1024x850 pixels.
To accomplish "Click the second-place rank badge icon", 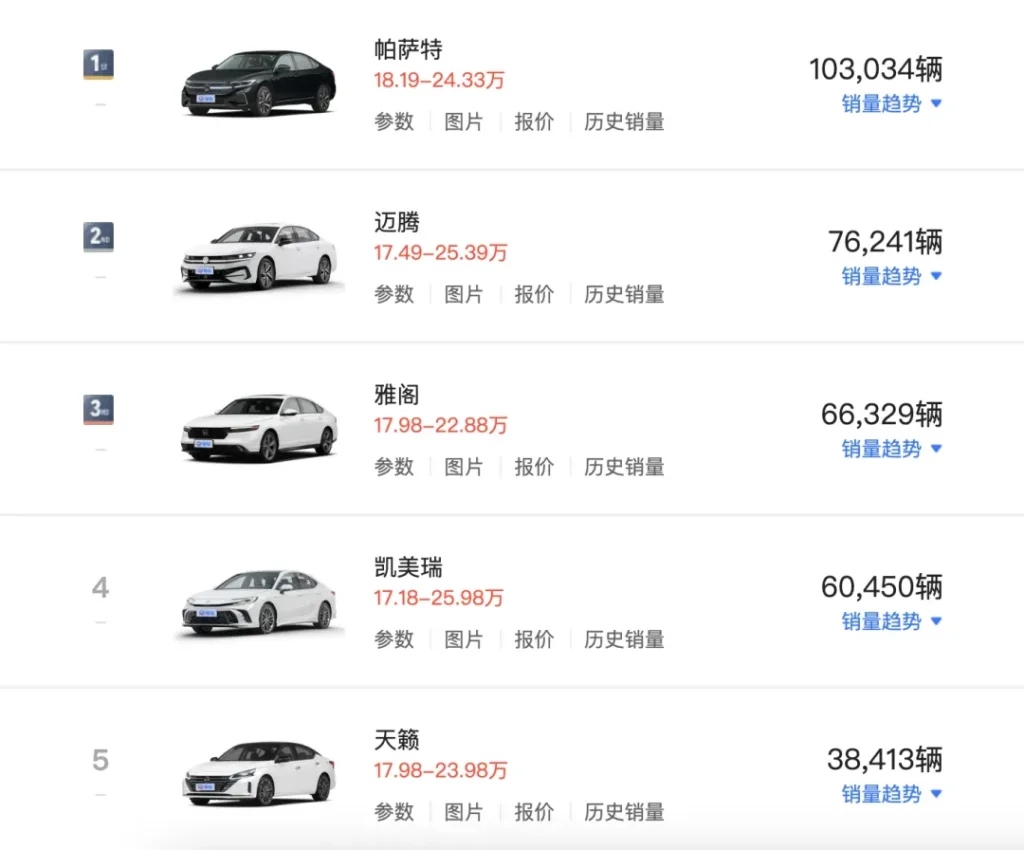I will (x=98, y=238).
